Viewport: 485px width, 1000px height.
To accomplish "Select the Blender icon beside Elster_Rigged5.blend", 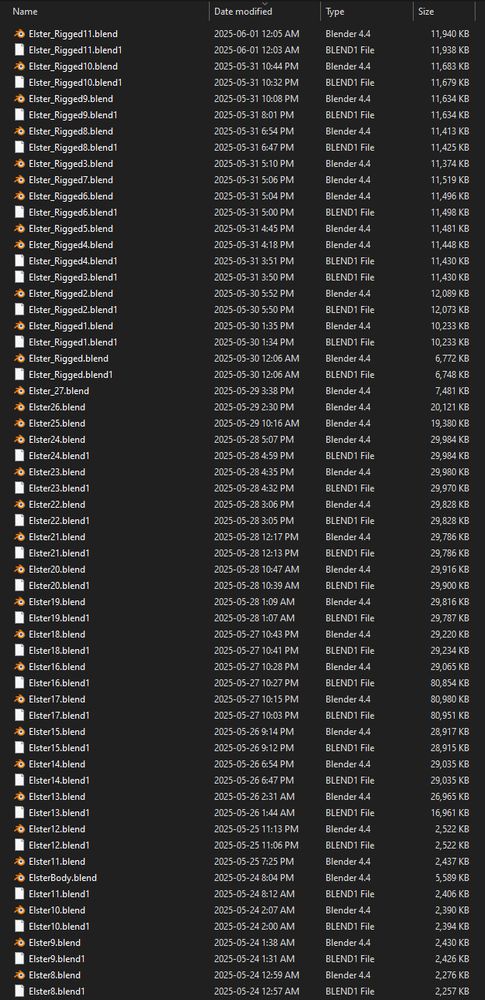I will click(20, 228).
